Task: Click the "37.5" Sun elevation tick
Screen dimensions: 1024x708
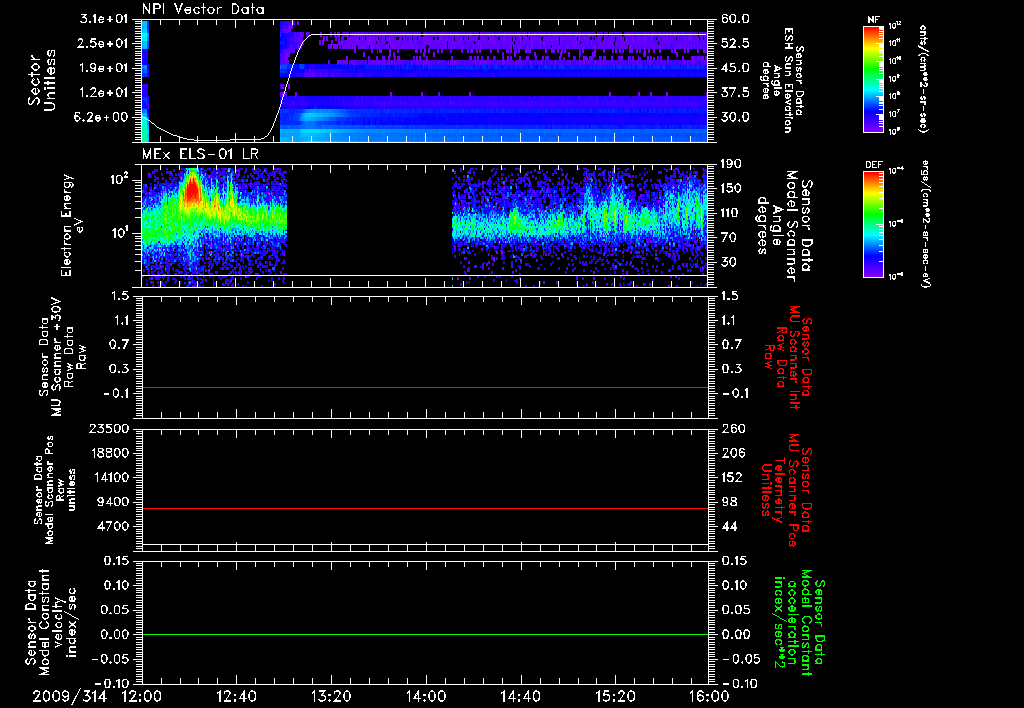Action: click(x=735, y=93)
